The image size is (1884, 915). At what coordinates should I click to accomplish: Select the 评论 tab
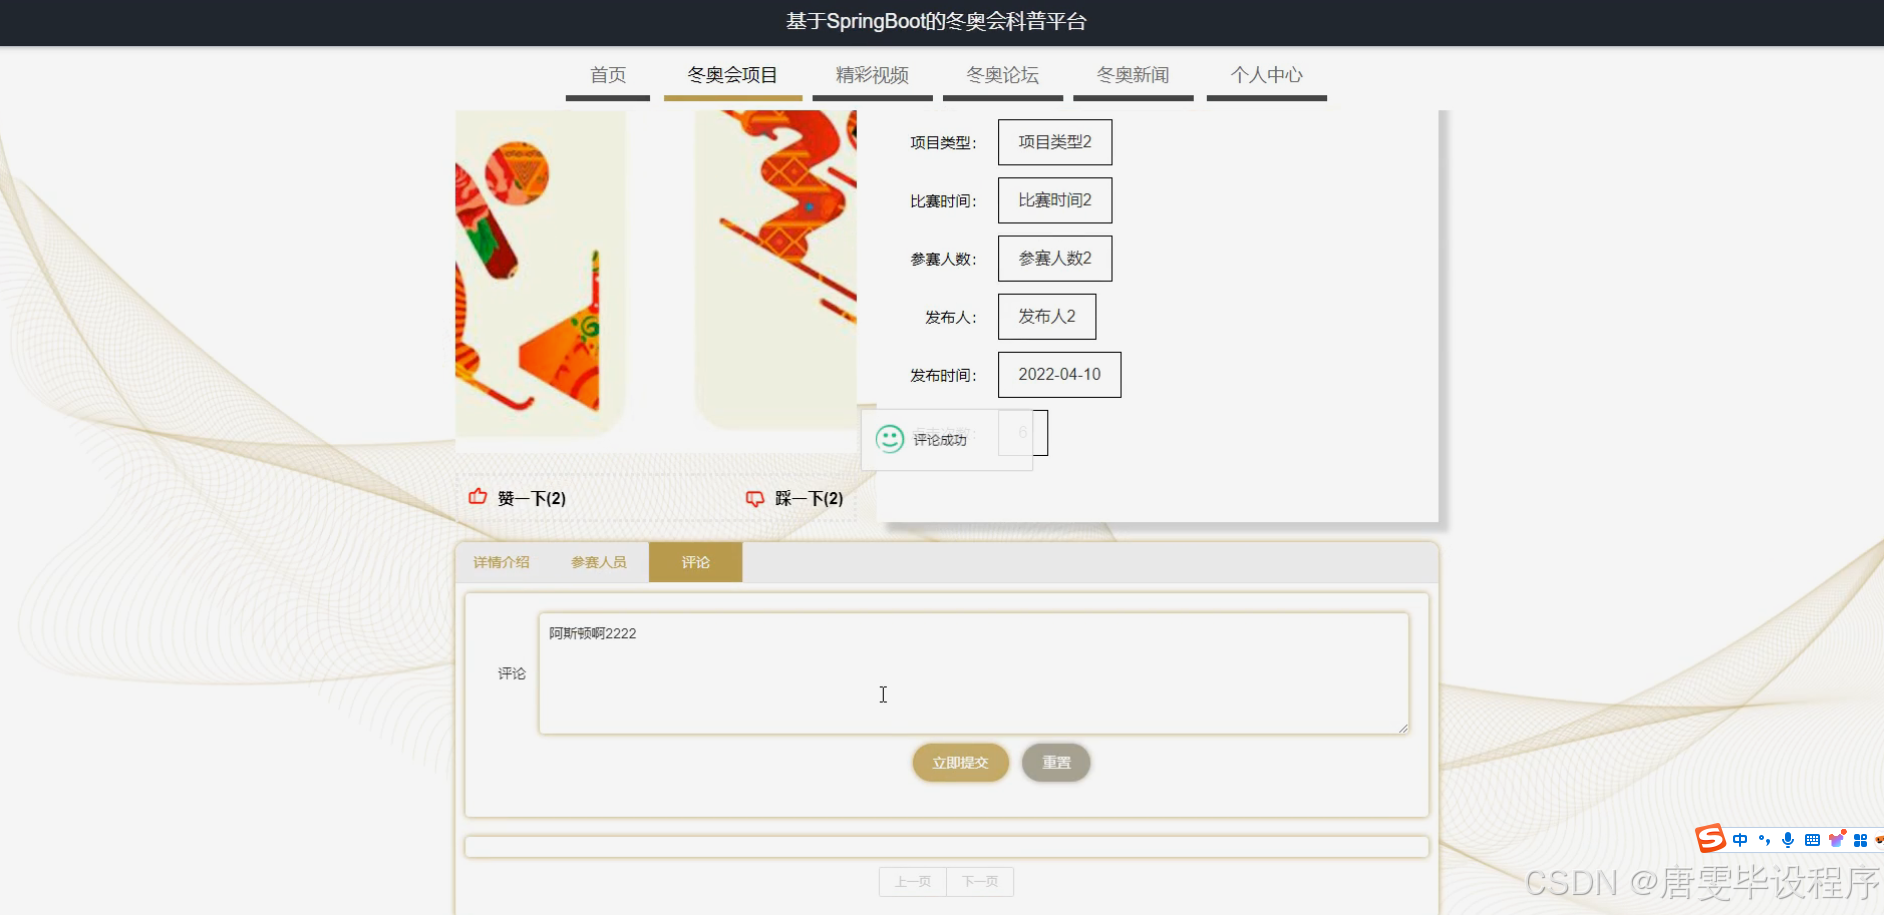(x=695, y=562)
